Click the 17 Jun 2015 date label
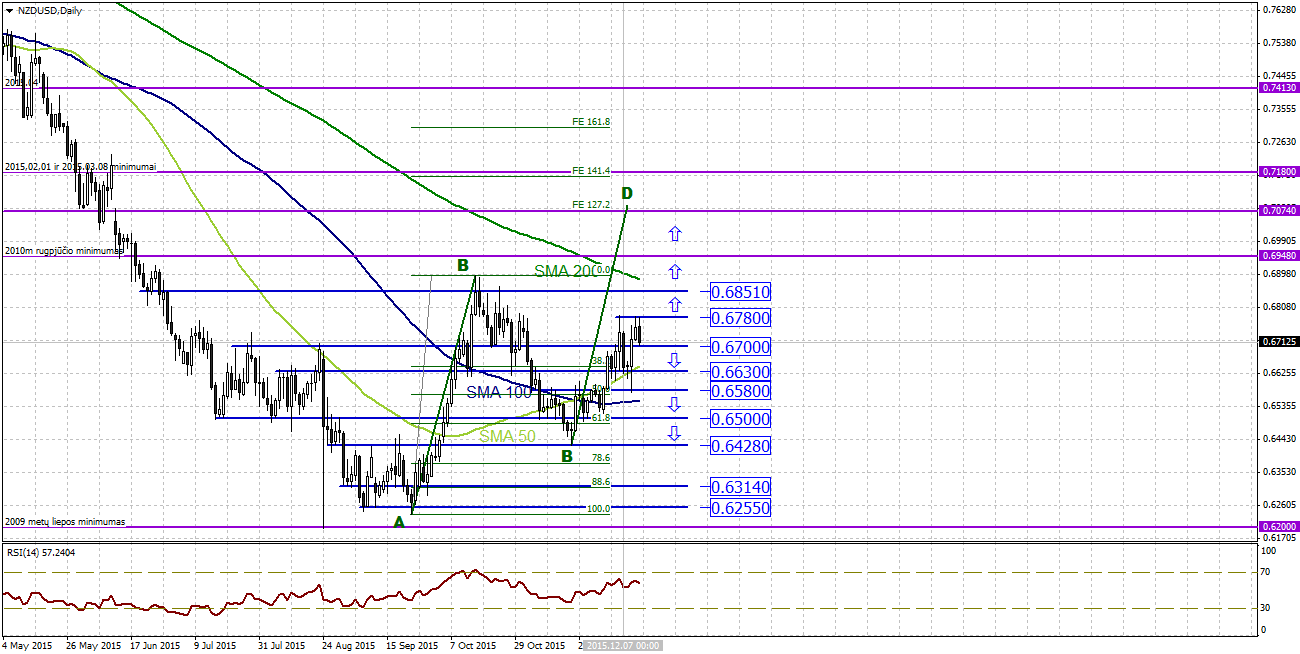 click(156, 646)
